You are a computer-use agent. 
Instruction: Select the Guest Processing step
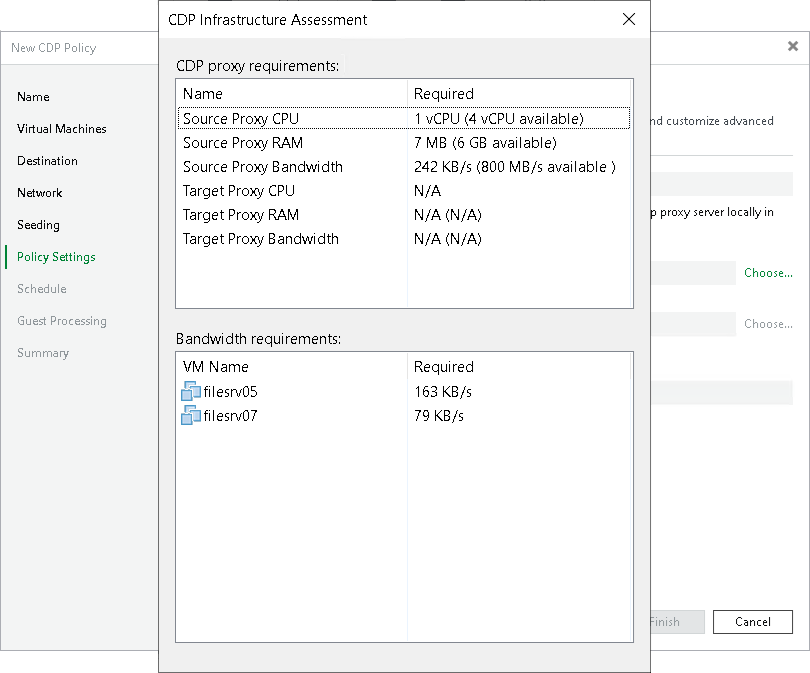coord(62,321)
